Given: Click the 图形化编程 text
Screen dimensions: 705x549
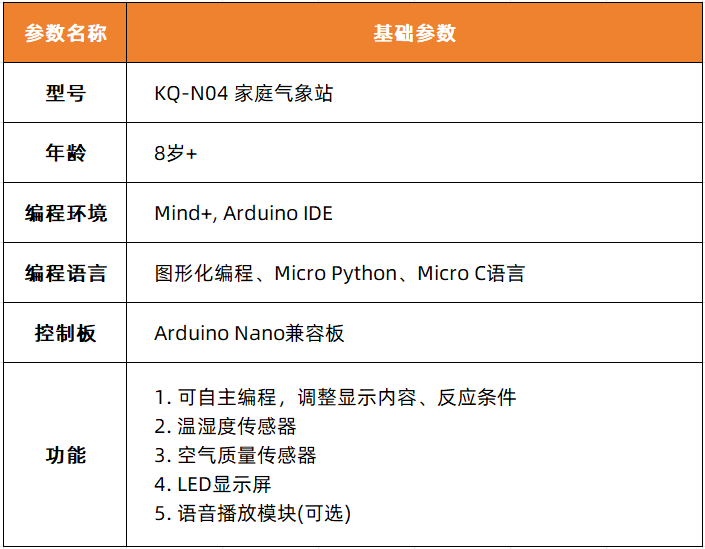Looking at the screenshot, I should click(x=204, y=273).
